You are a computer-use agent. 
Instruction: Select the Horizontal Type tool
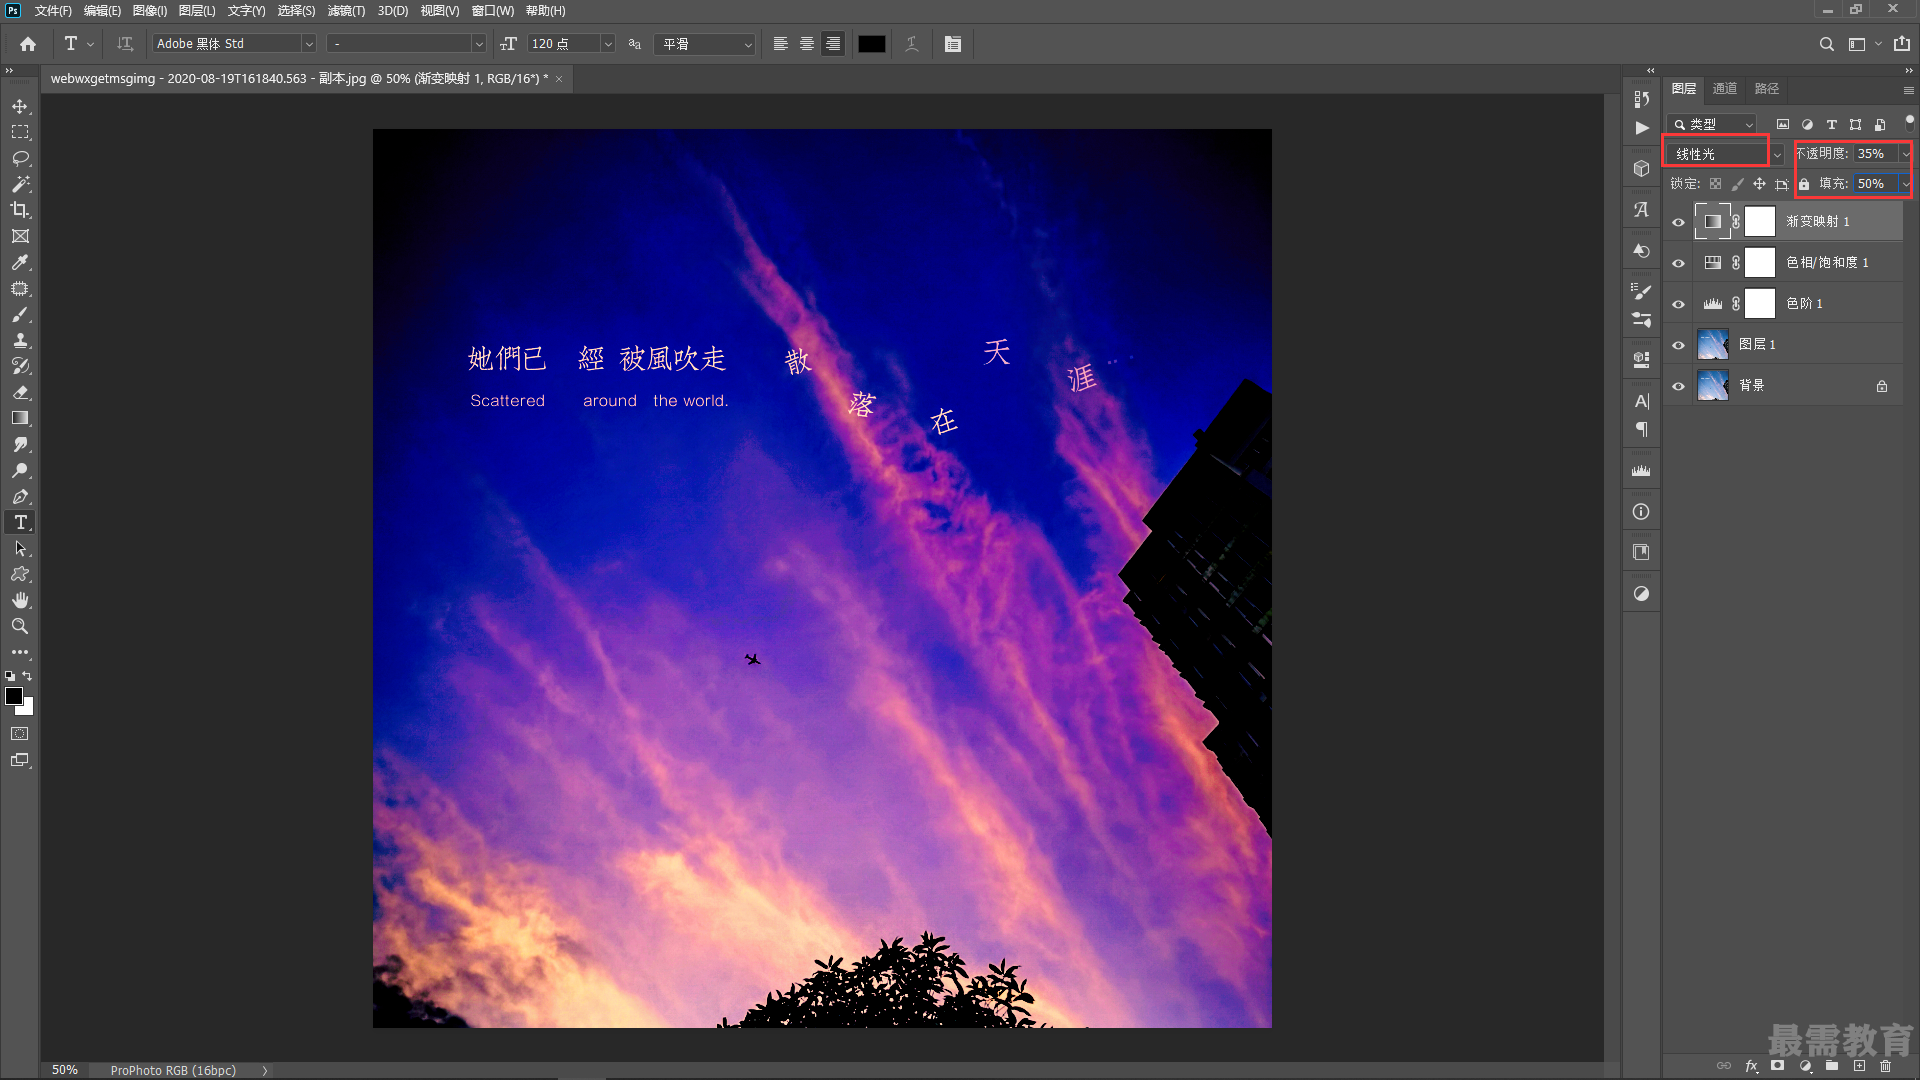point(20,522)
